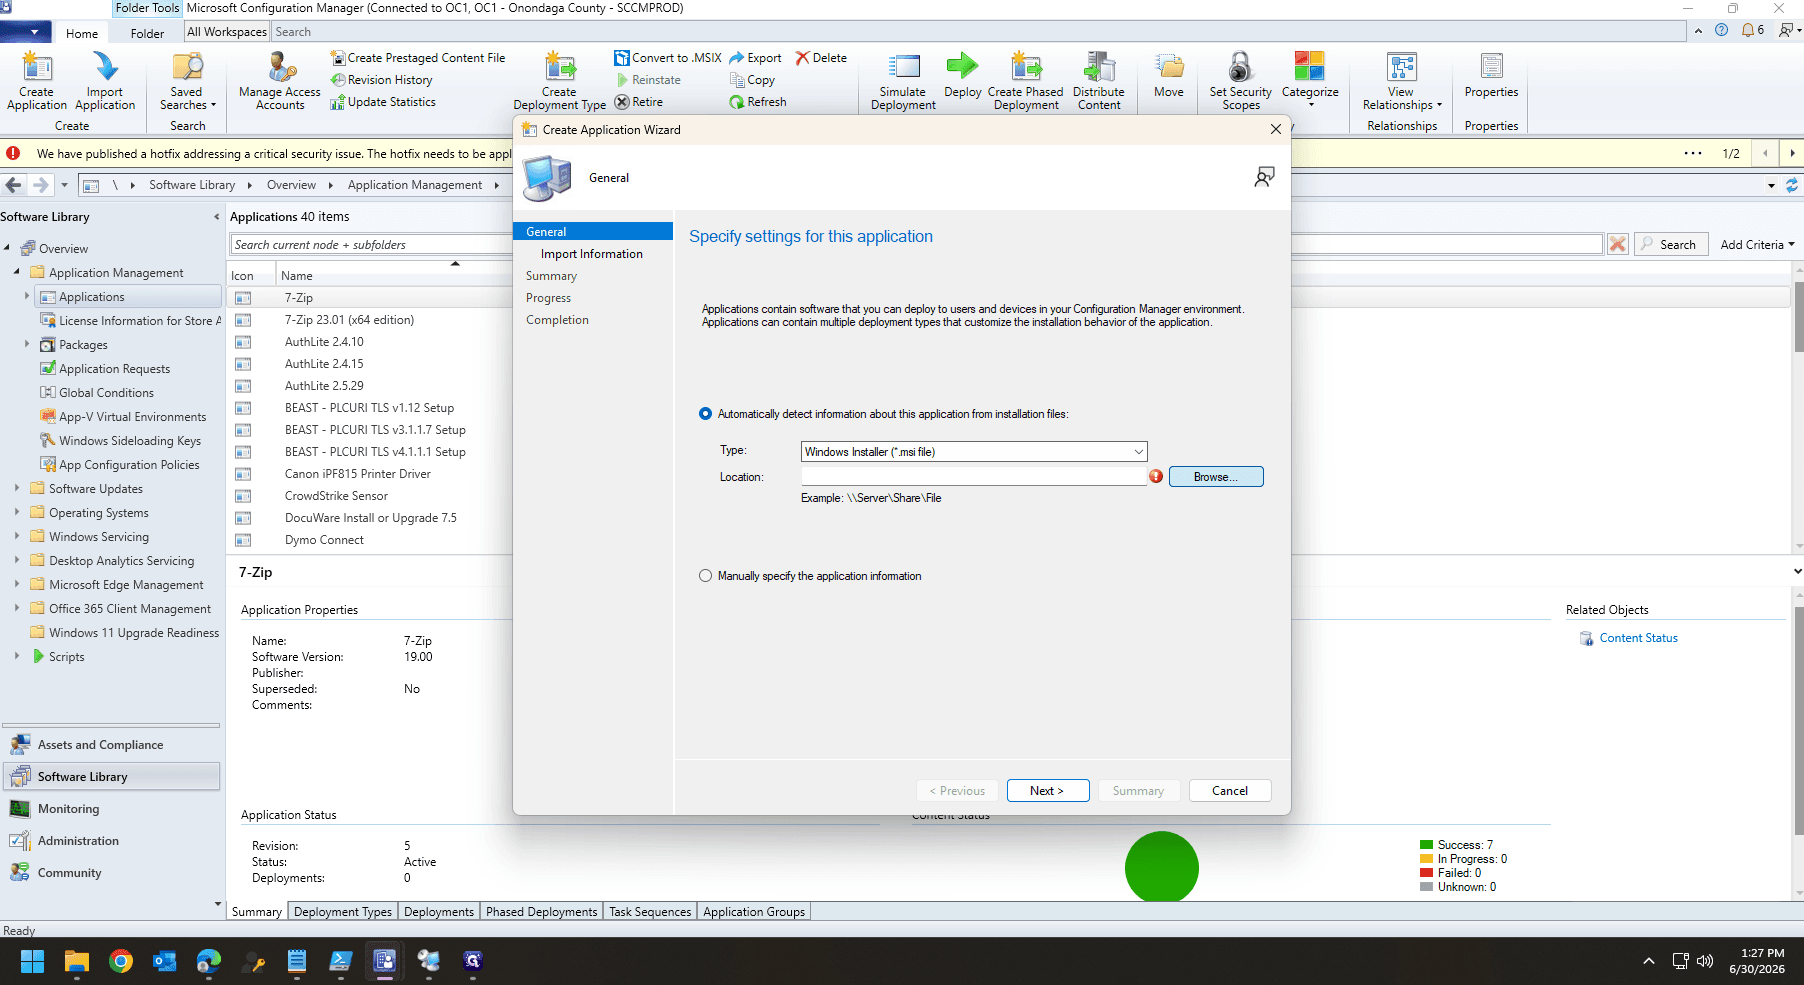Open the Deployment Types bottom tab
The width and height of the screenshot is (1804, 985).
pyautogui.click(x=343, y=912)
